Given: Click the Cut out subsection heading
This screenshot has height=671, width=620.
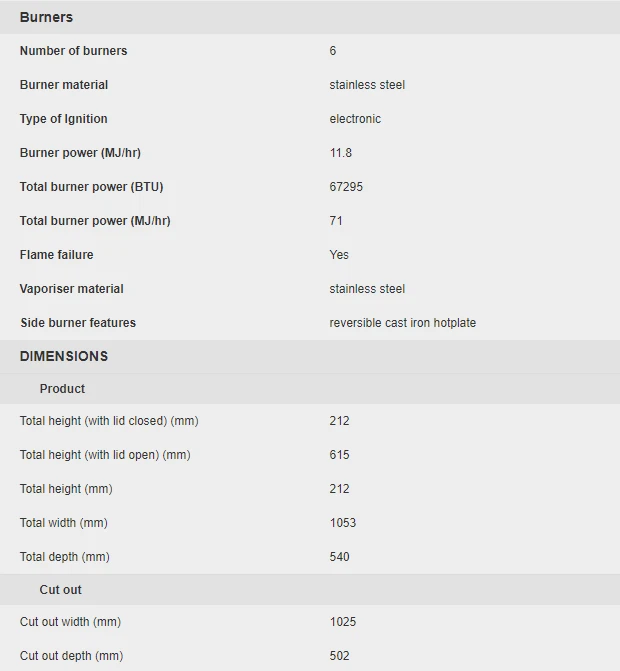Looking at the screenshot, I should pos(61,590).
